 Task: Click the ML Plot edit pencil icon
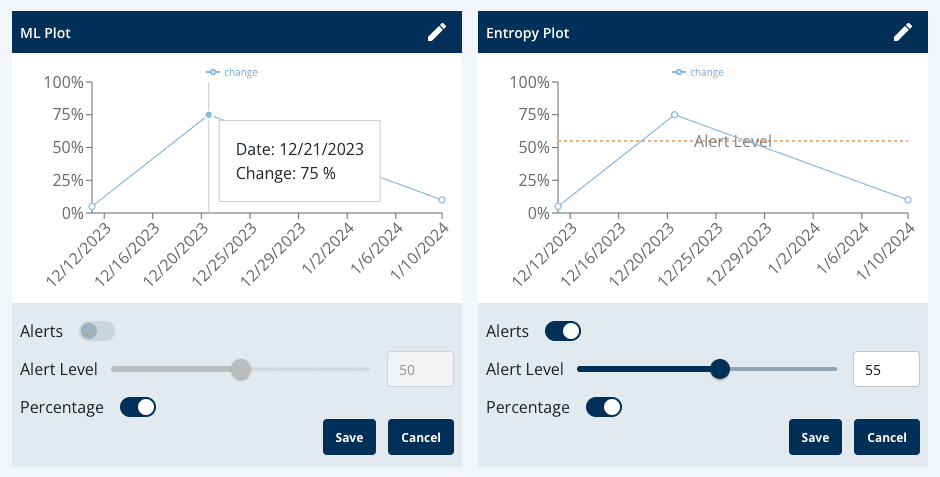click(437, 32)
